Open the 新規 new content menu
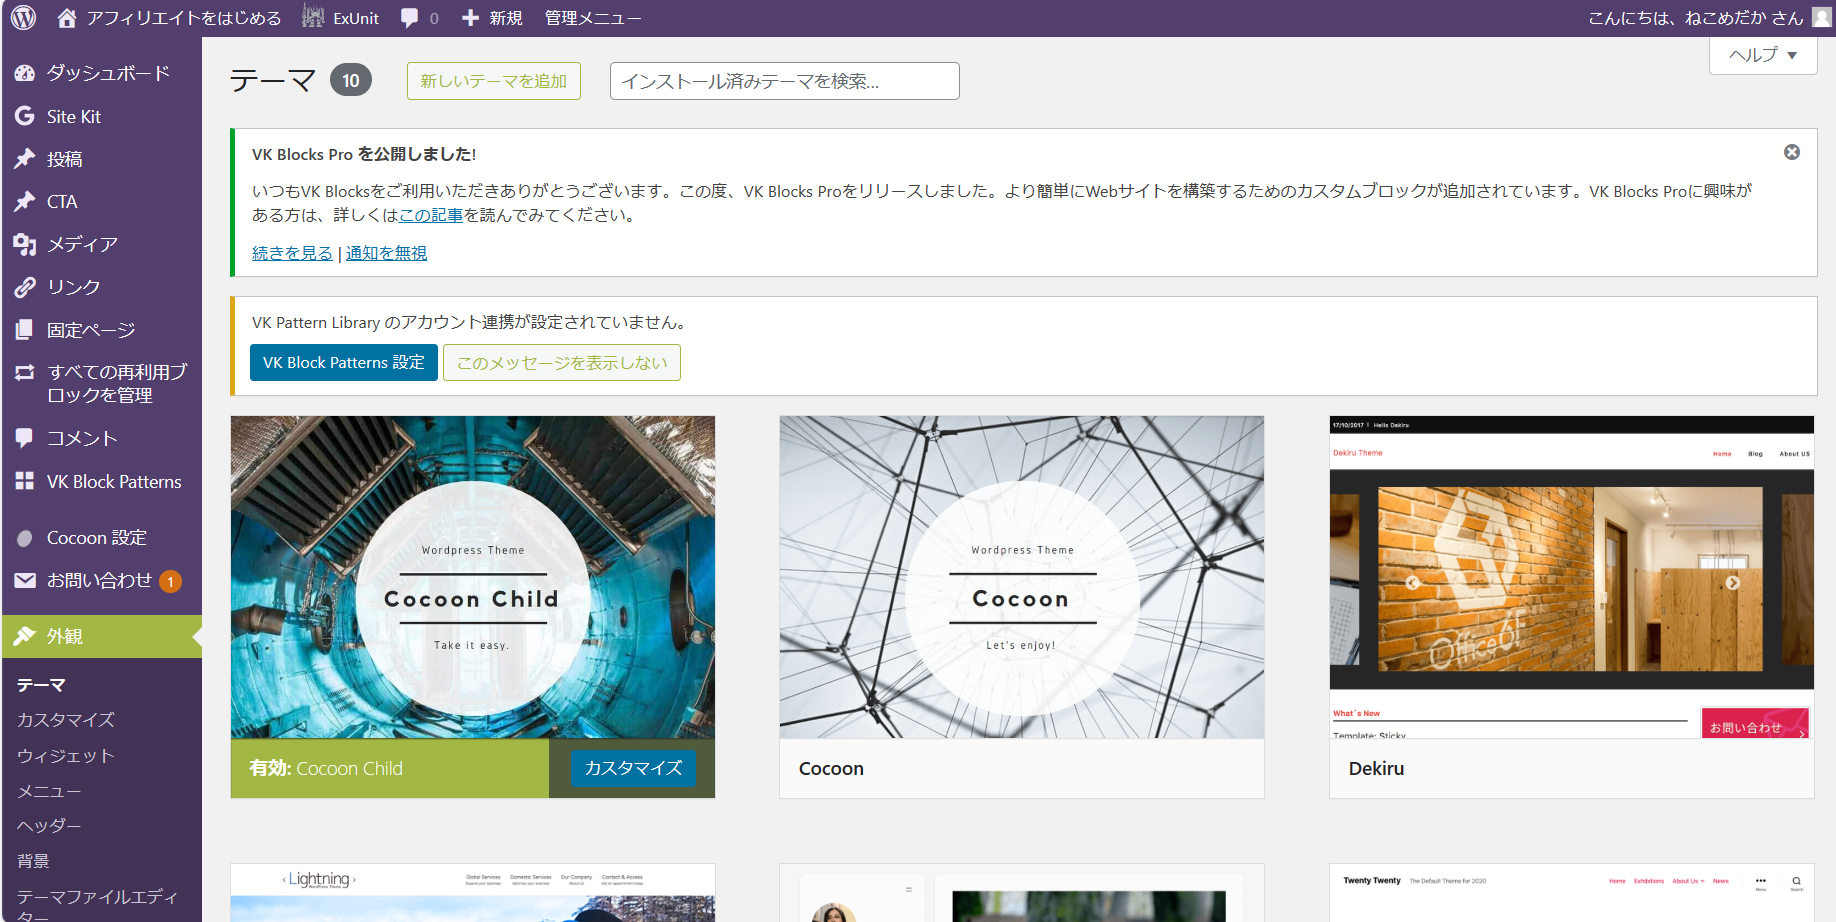 tap(493, 18)
